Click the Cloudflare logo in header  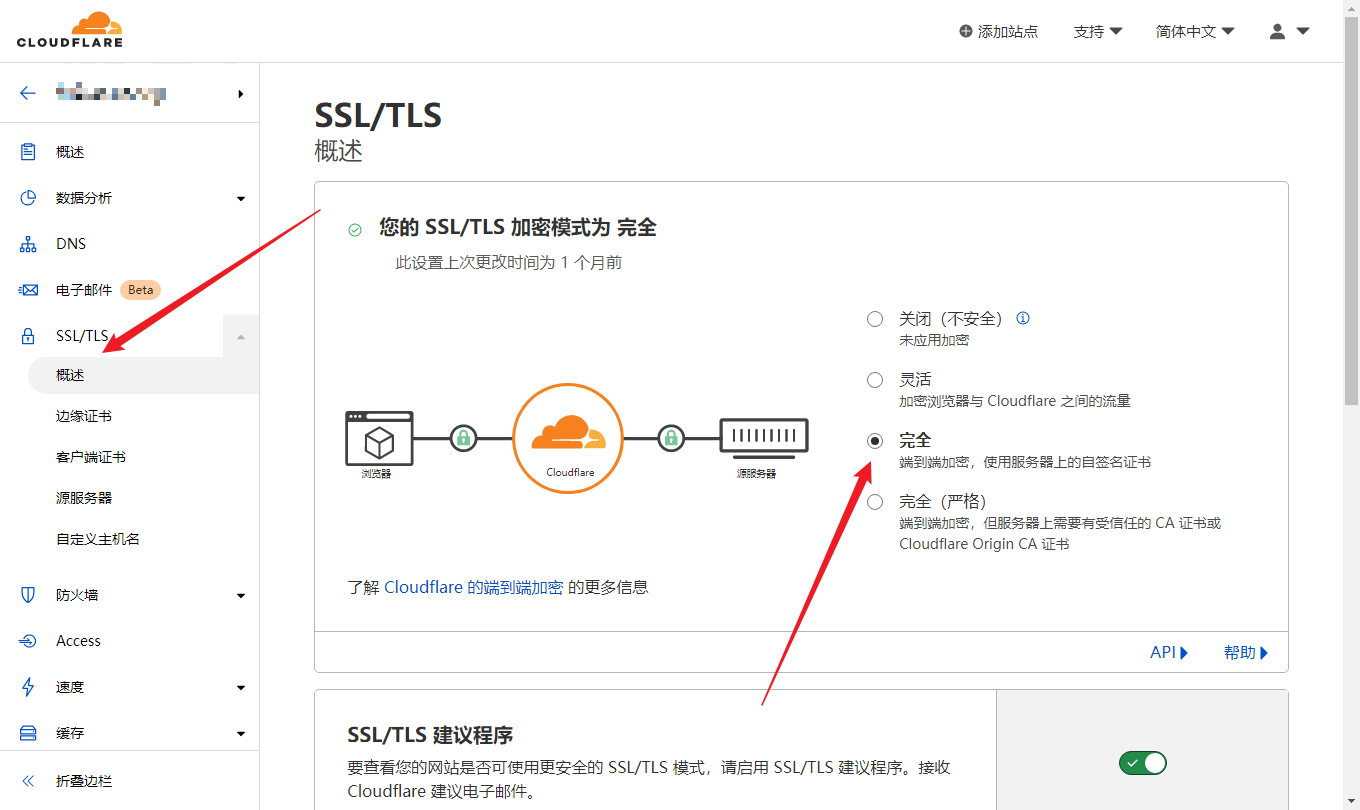(x=70, y=30)
